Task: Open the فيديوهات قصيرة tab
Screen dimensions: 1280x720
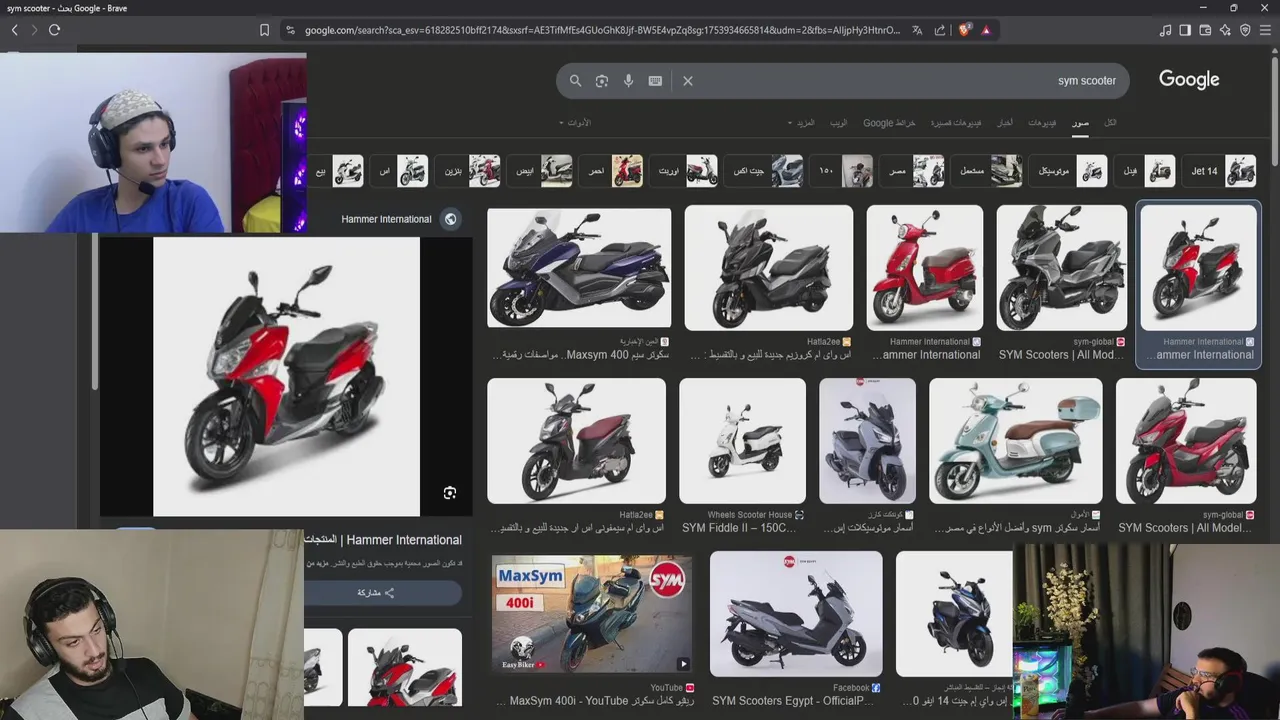Action: pos(956,123)
